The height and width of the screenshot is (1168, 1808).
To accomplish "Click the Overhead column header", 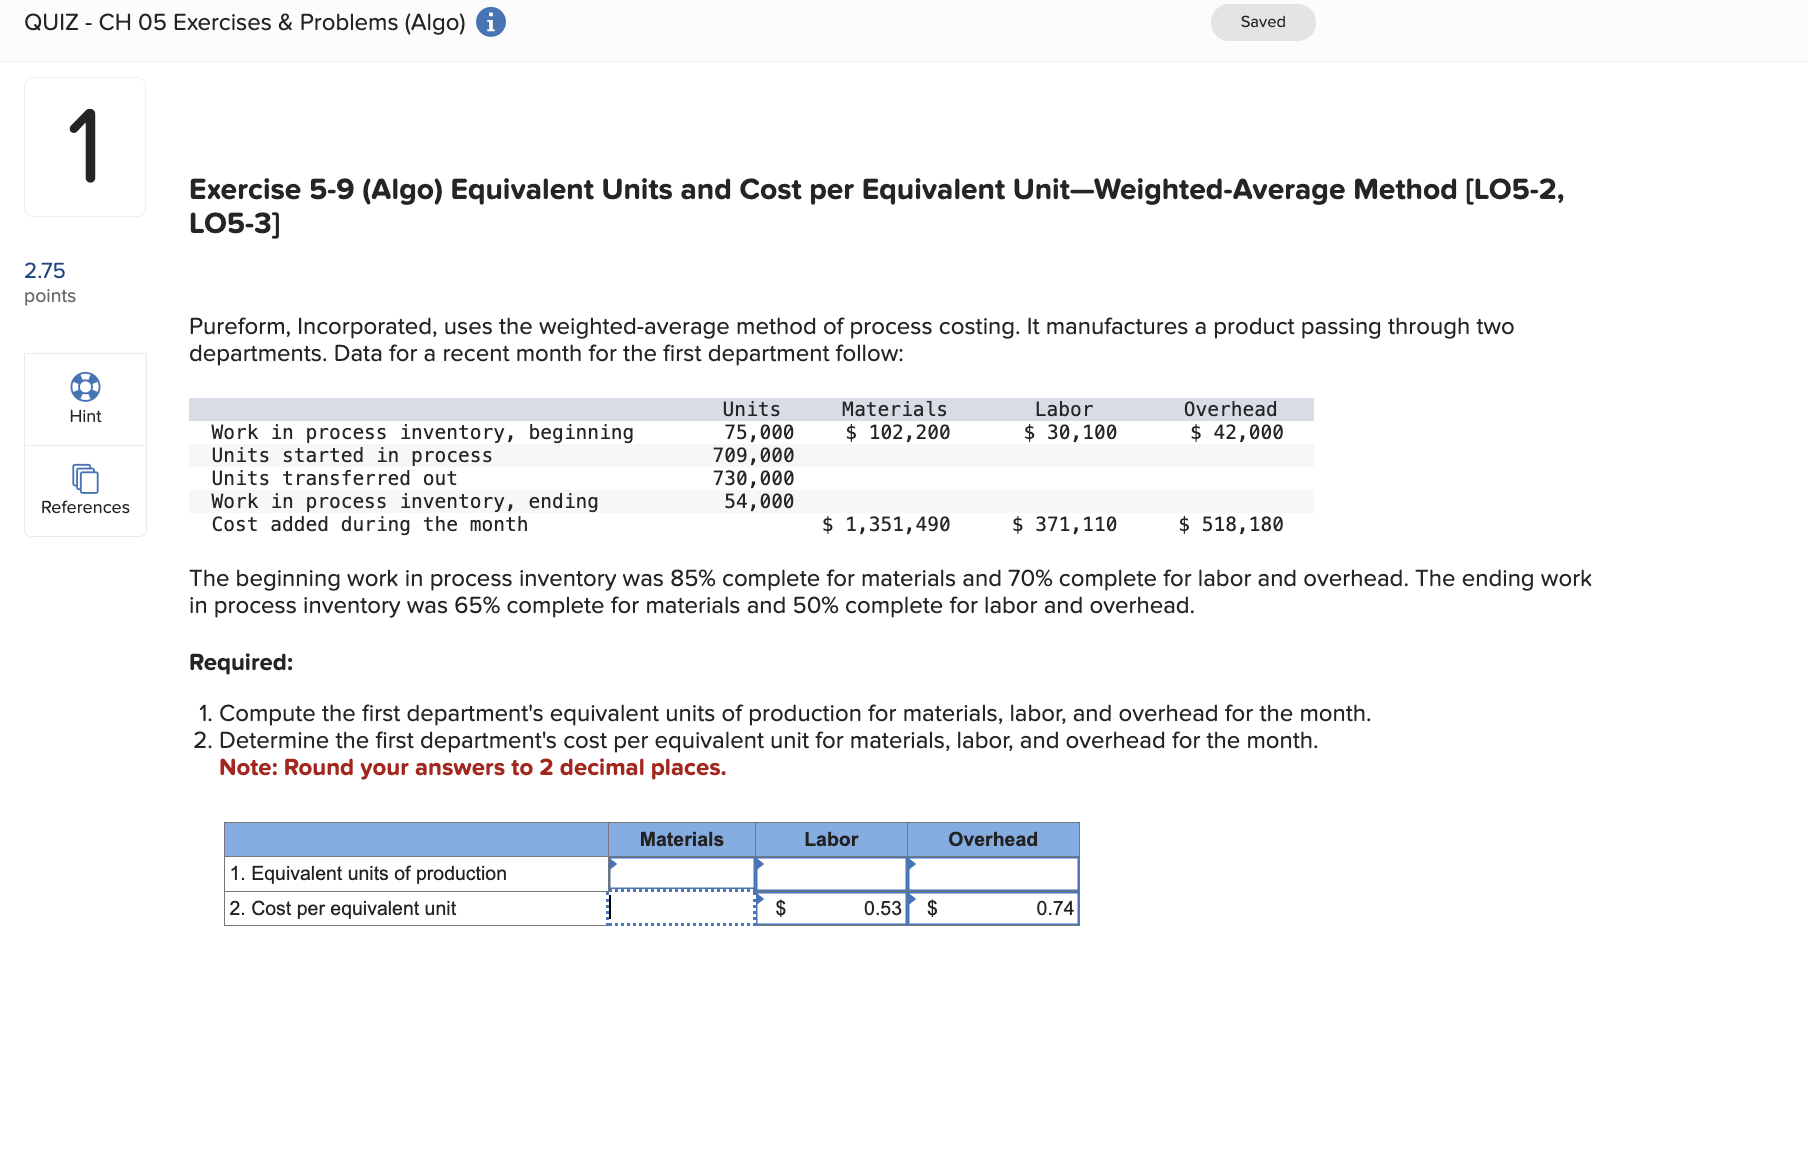I will coord(993,839).
